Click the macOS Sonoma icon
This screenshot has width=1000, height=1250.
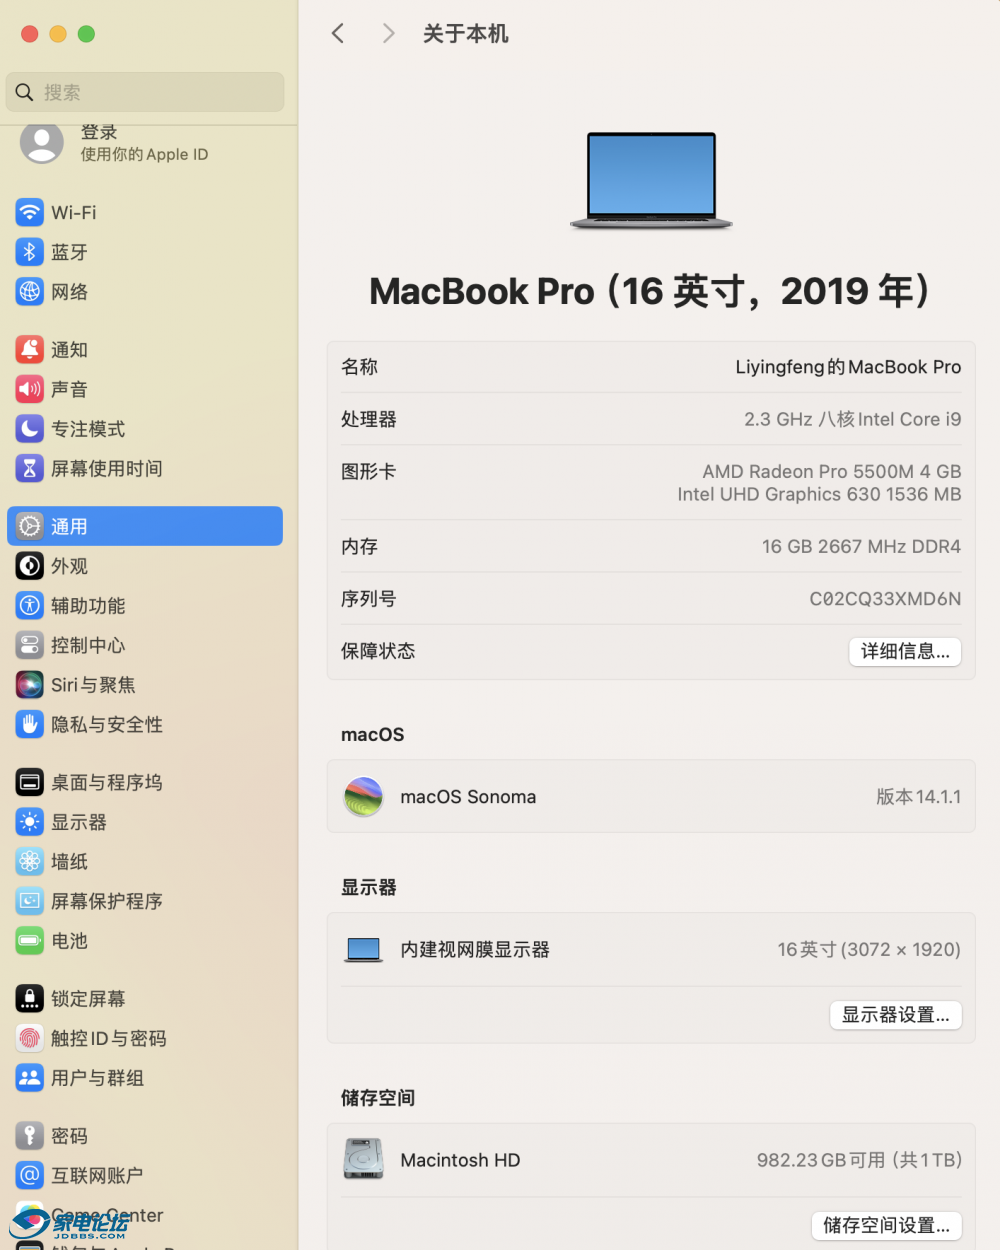364,797
